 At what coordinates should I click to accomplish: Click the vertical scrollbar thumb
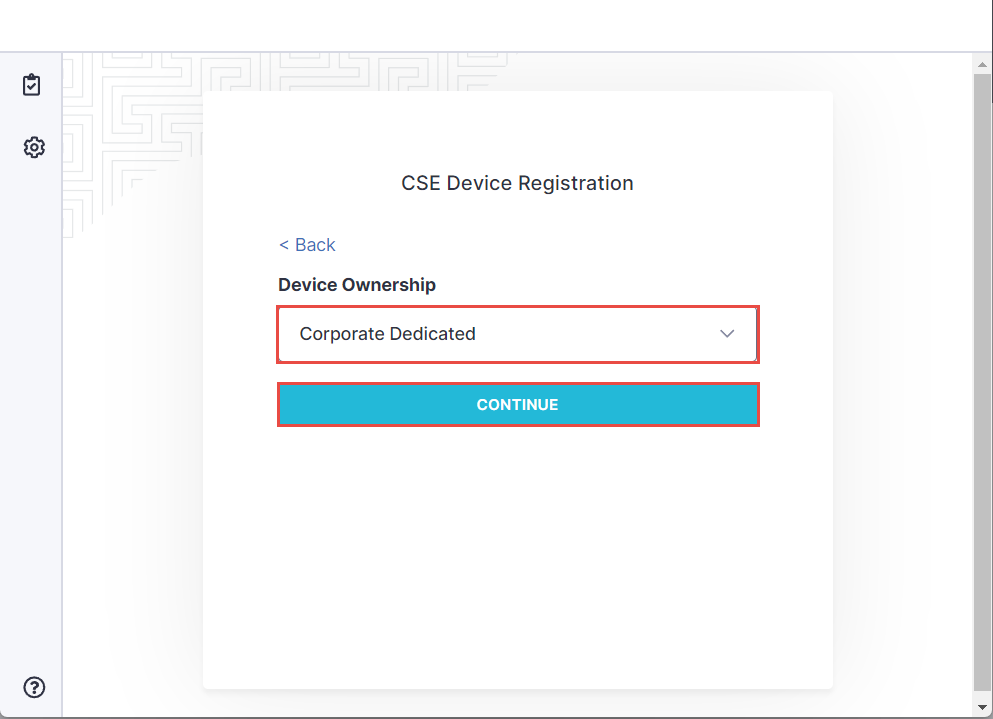(982, 380)
